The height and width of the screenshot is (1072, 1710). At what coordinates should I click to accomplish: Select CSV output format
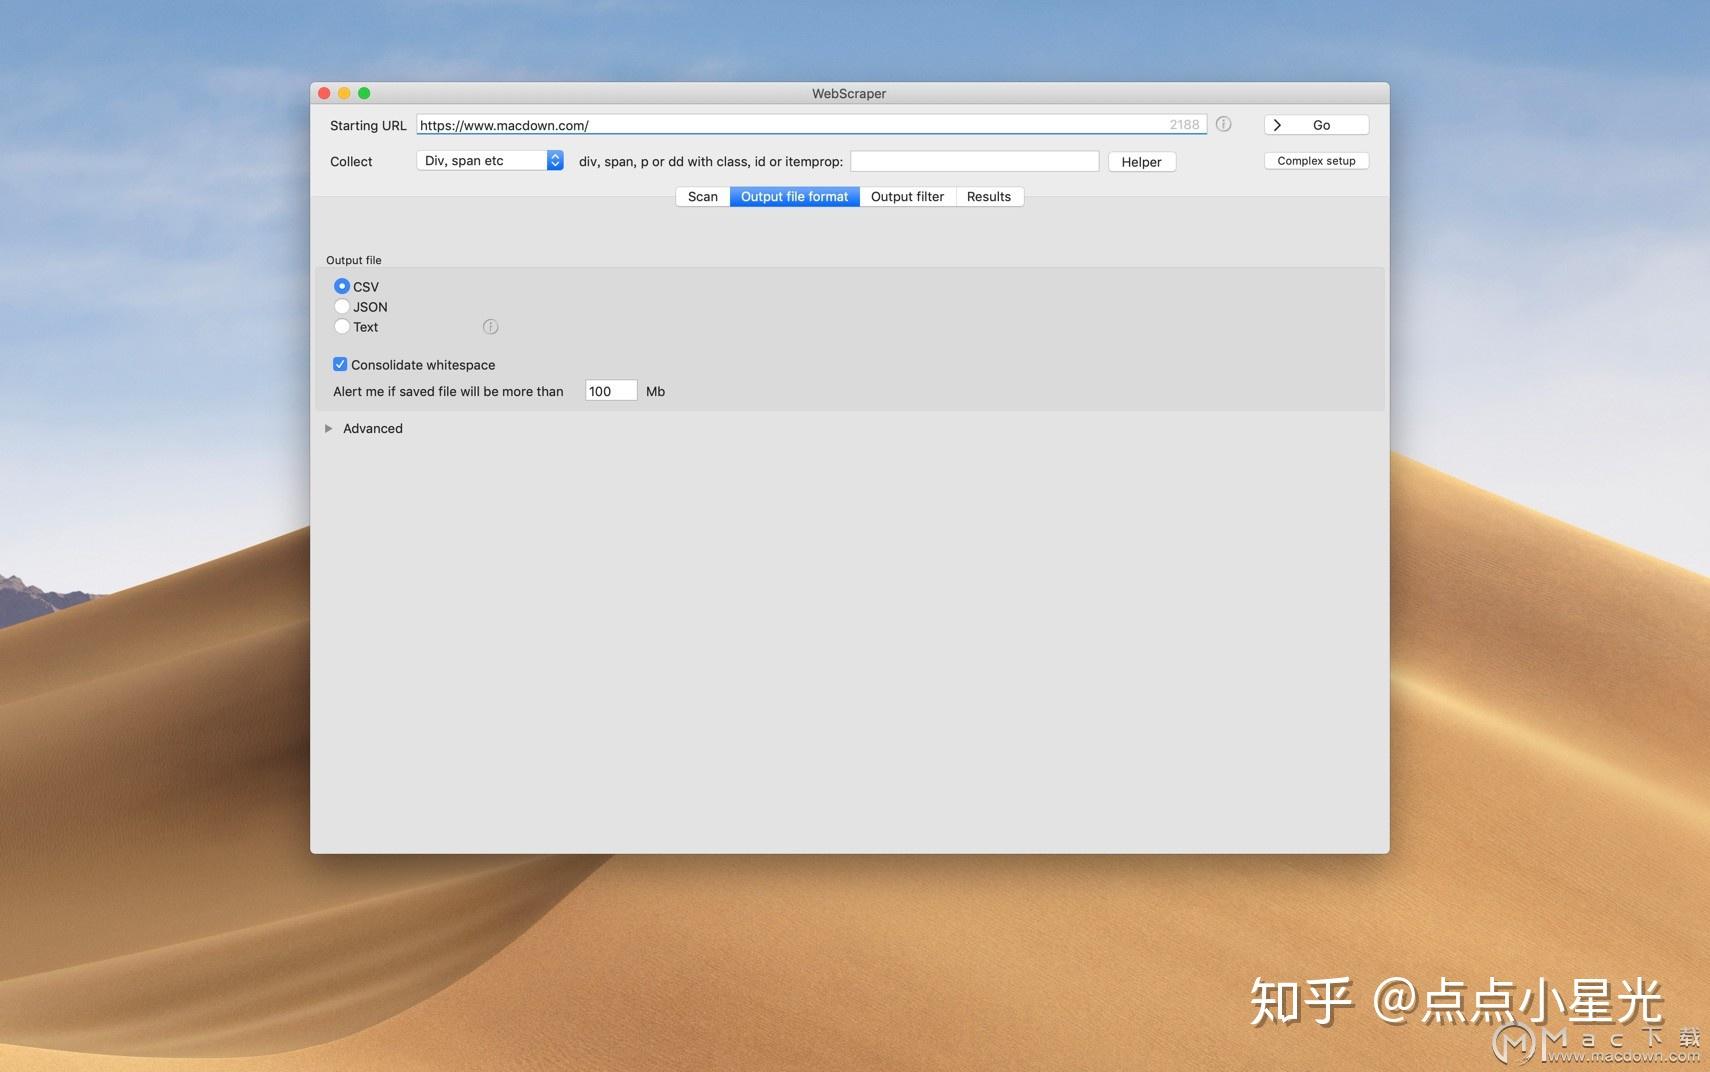(342, 286)
